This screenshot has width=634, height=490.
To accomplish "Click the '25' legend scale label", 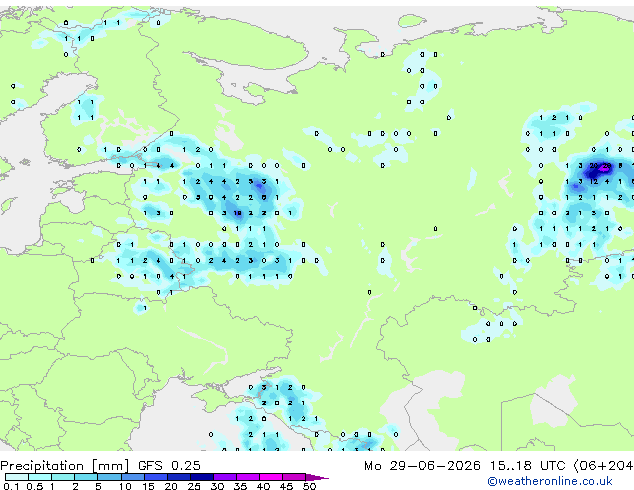I will [194, 486].
